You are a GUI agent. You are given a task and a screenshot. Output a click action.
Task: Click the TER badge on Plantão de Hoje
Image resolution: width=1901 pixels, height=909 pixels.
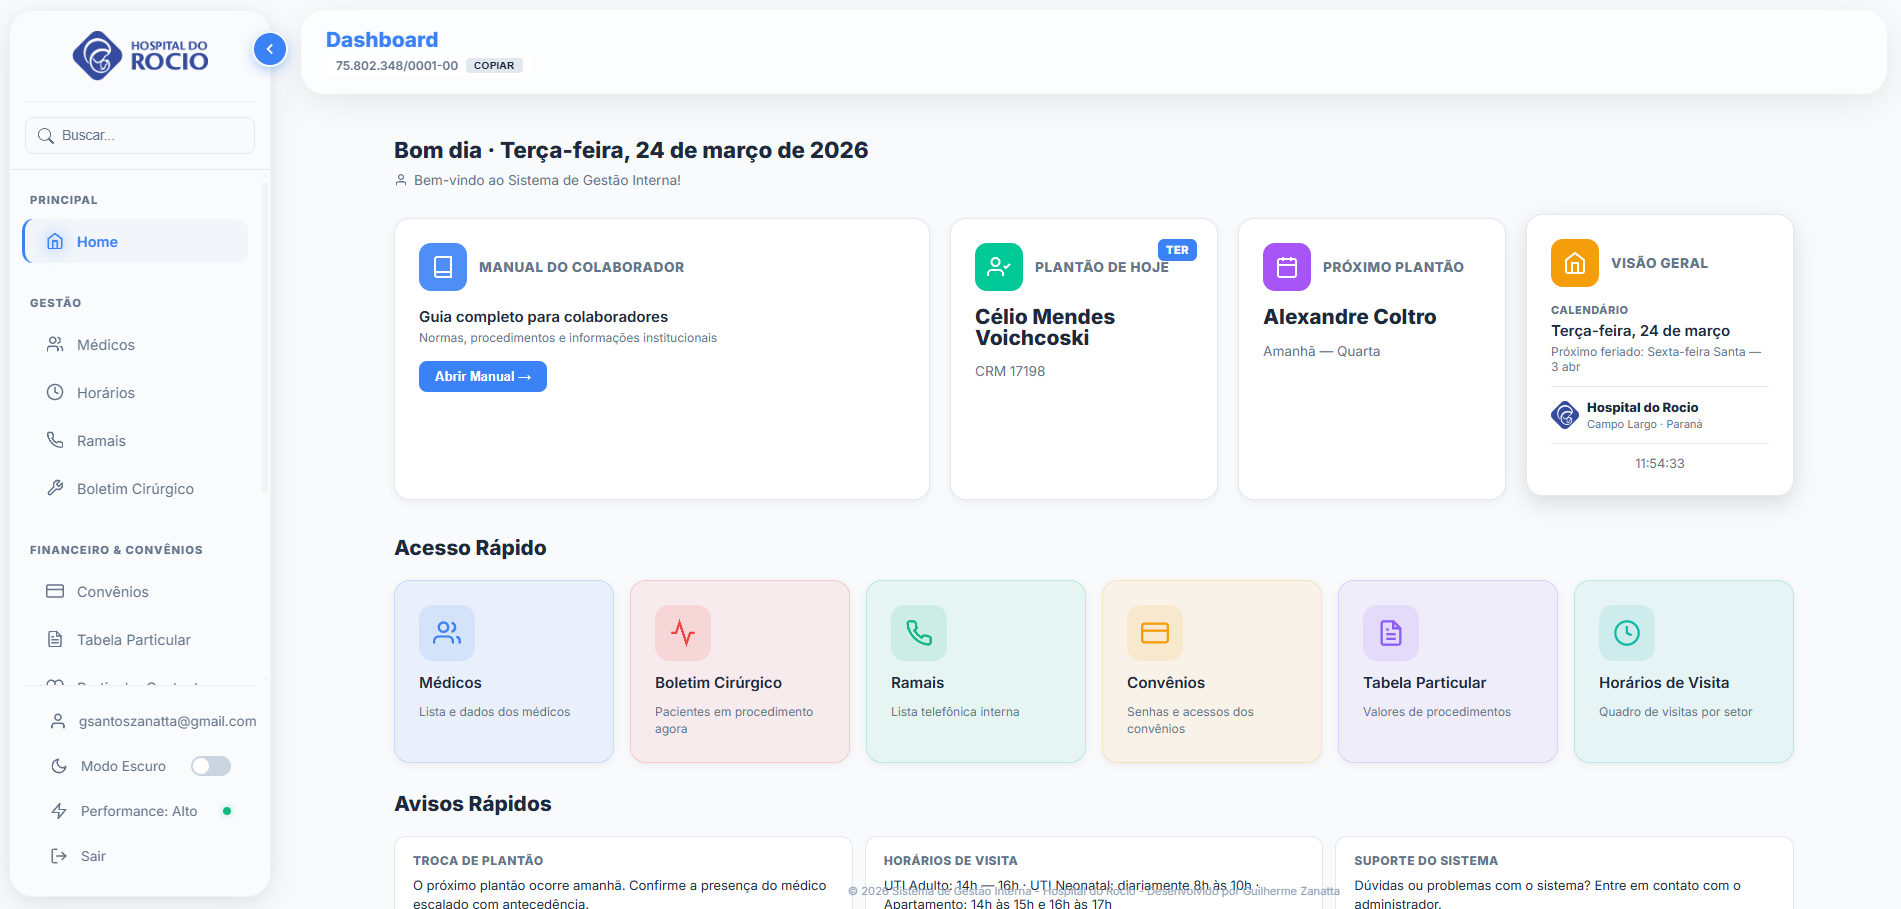coord(1178,250)
